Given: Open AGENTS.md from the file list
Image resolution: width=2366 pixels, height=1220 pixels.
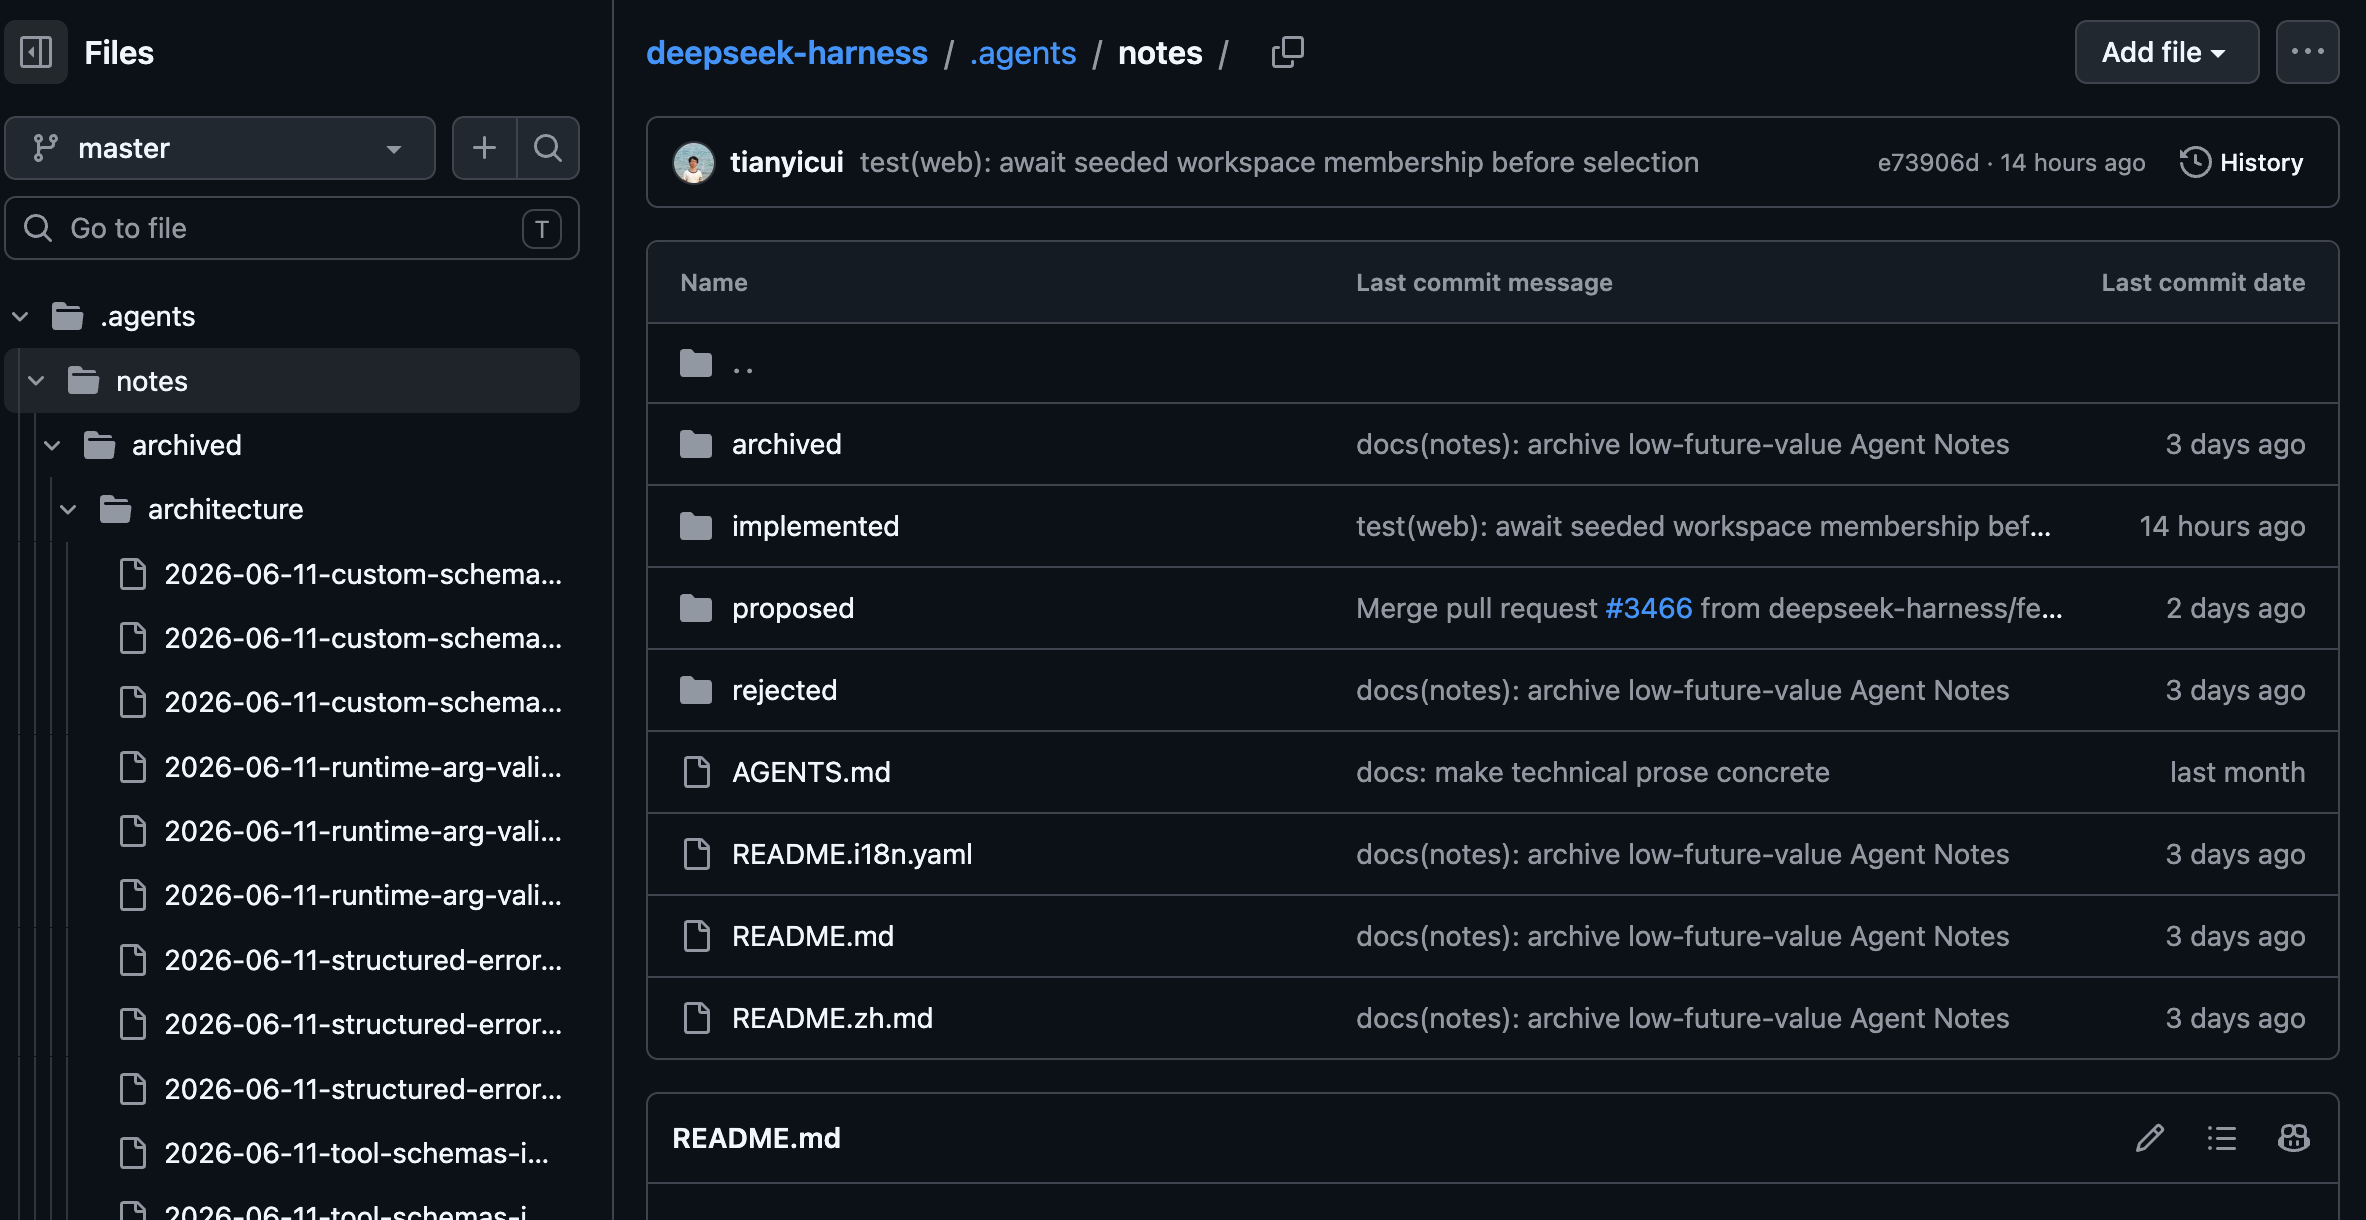Looking at the screenshot, I should tap(811, 772).
